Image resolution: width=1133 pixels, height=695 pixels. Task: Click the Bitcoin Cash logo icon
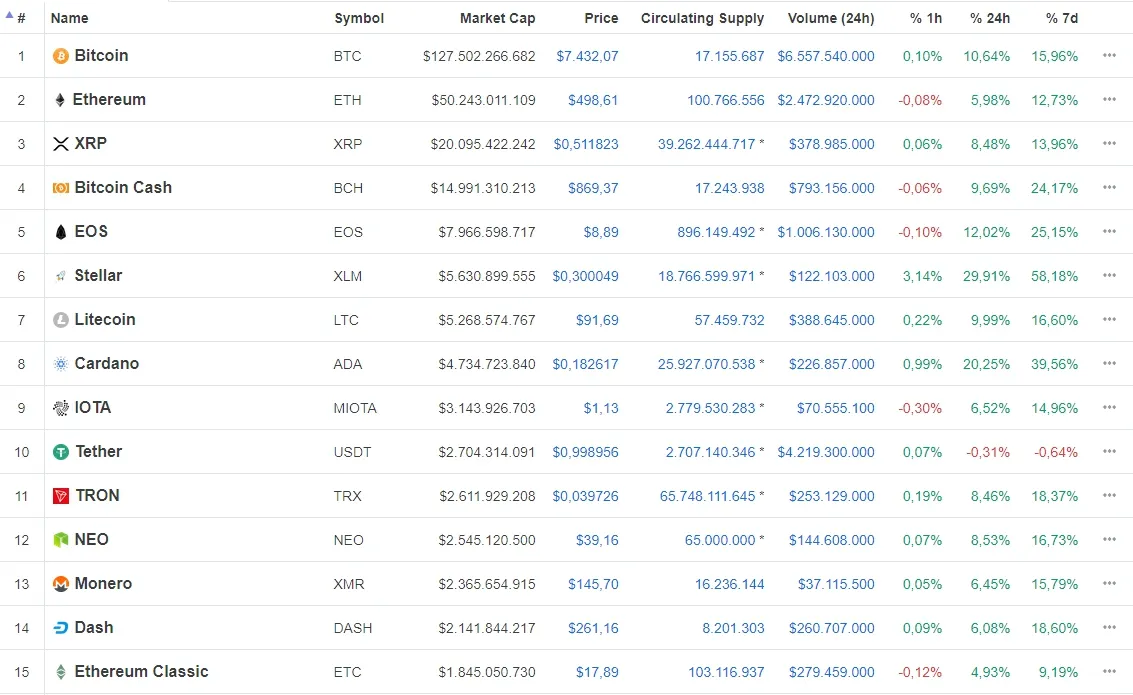pos(61,188)
